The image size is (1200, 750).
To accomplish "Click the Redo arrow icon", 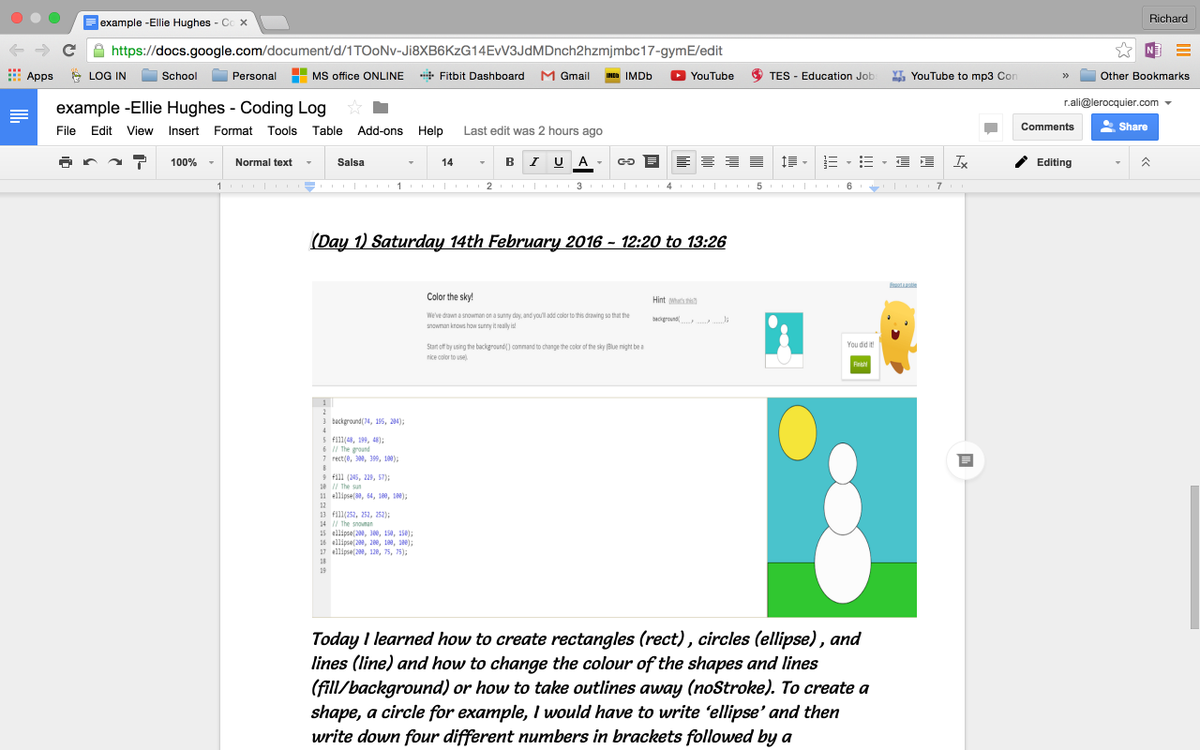I will [x=115, y=162].
